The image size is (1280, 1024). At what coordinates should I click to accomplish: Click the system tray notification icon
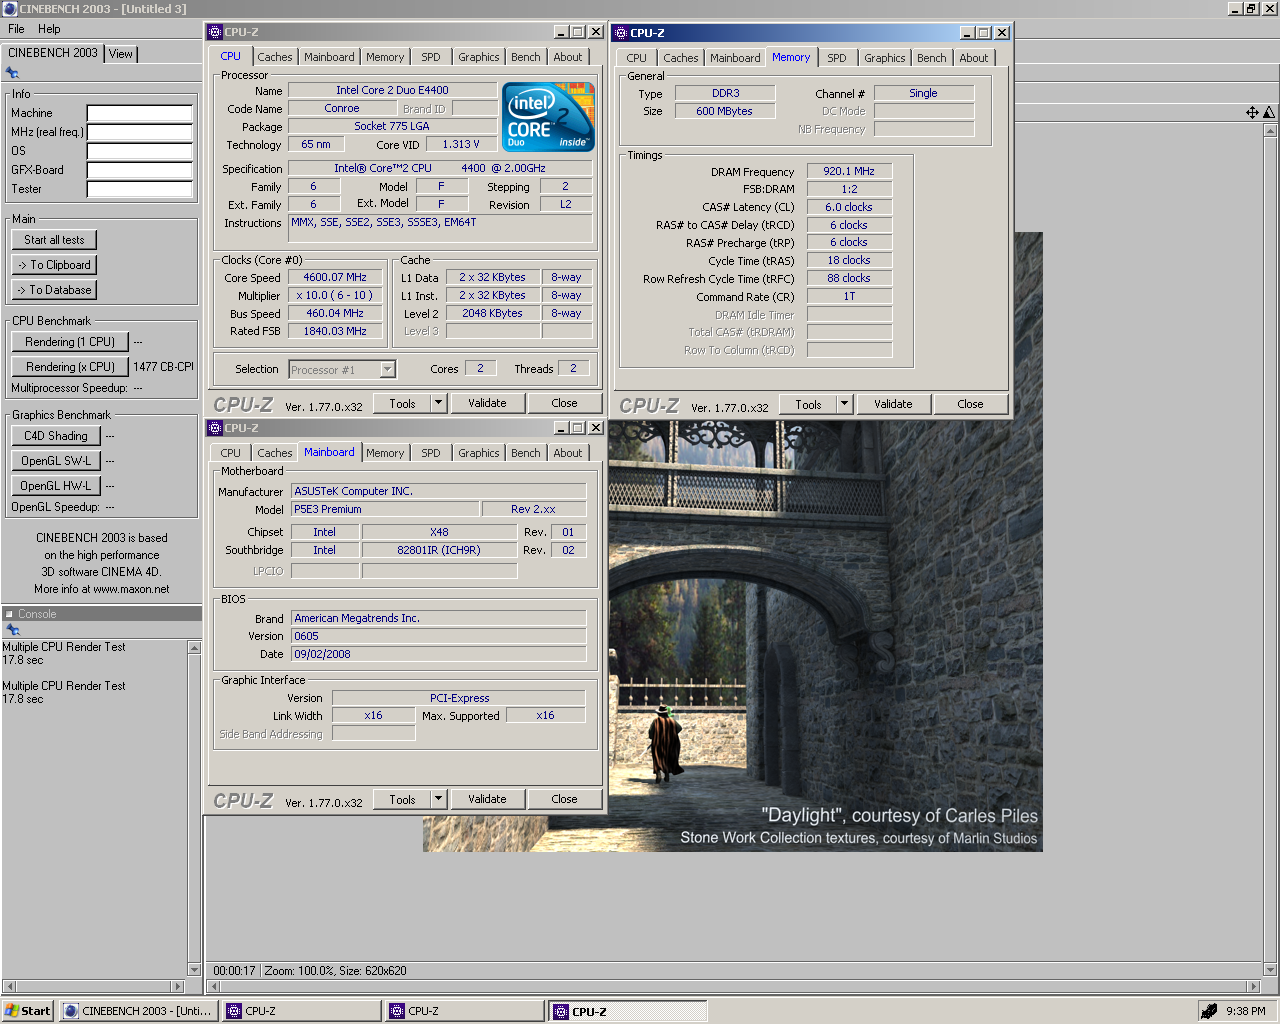coord(1209,1011)
